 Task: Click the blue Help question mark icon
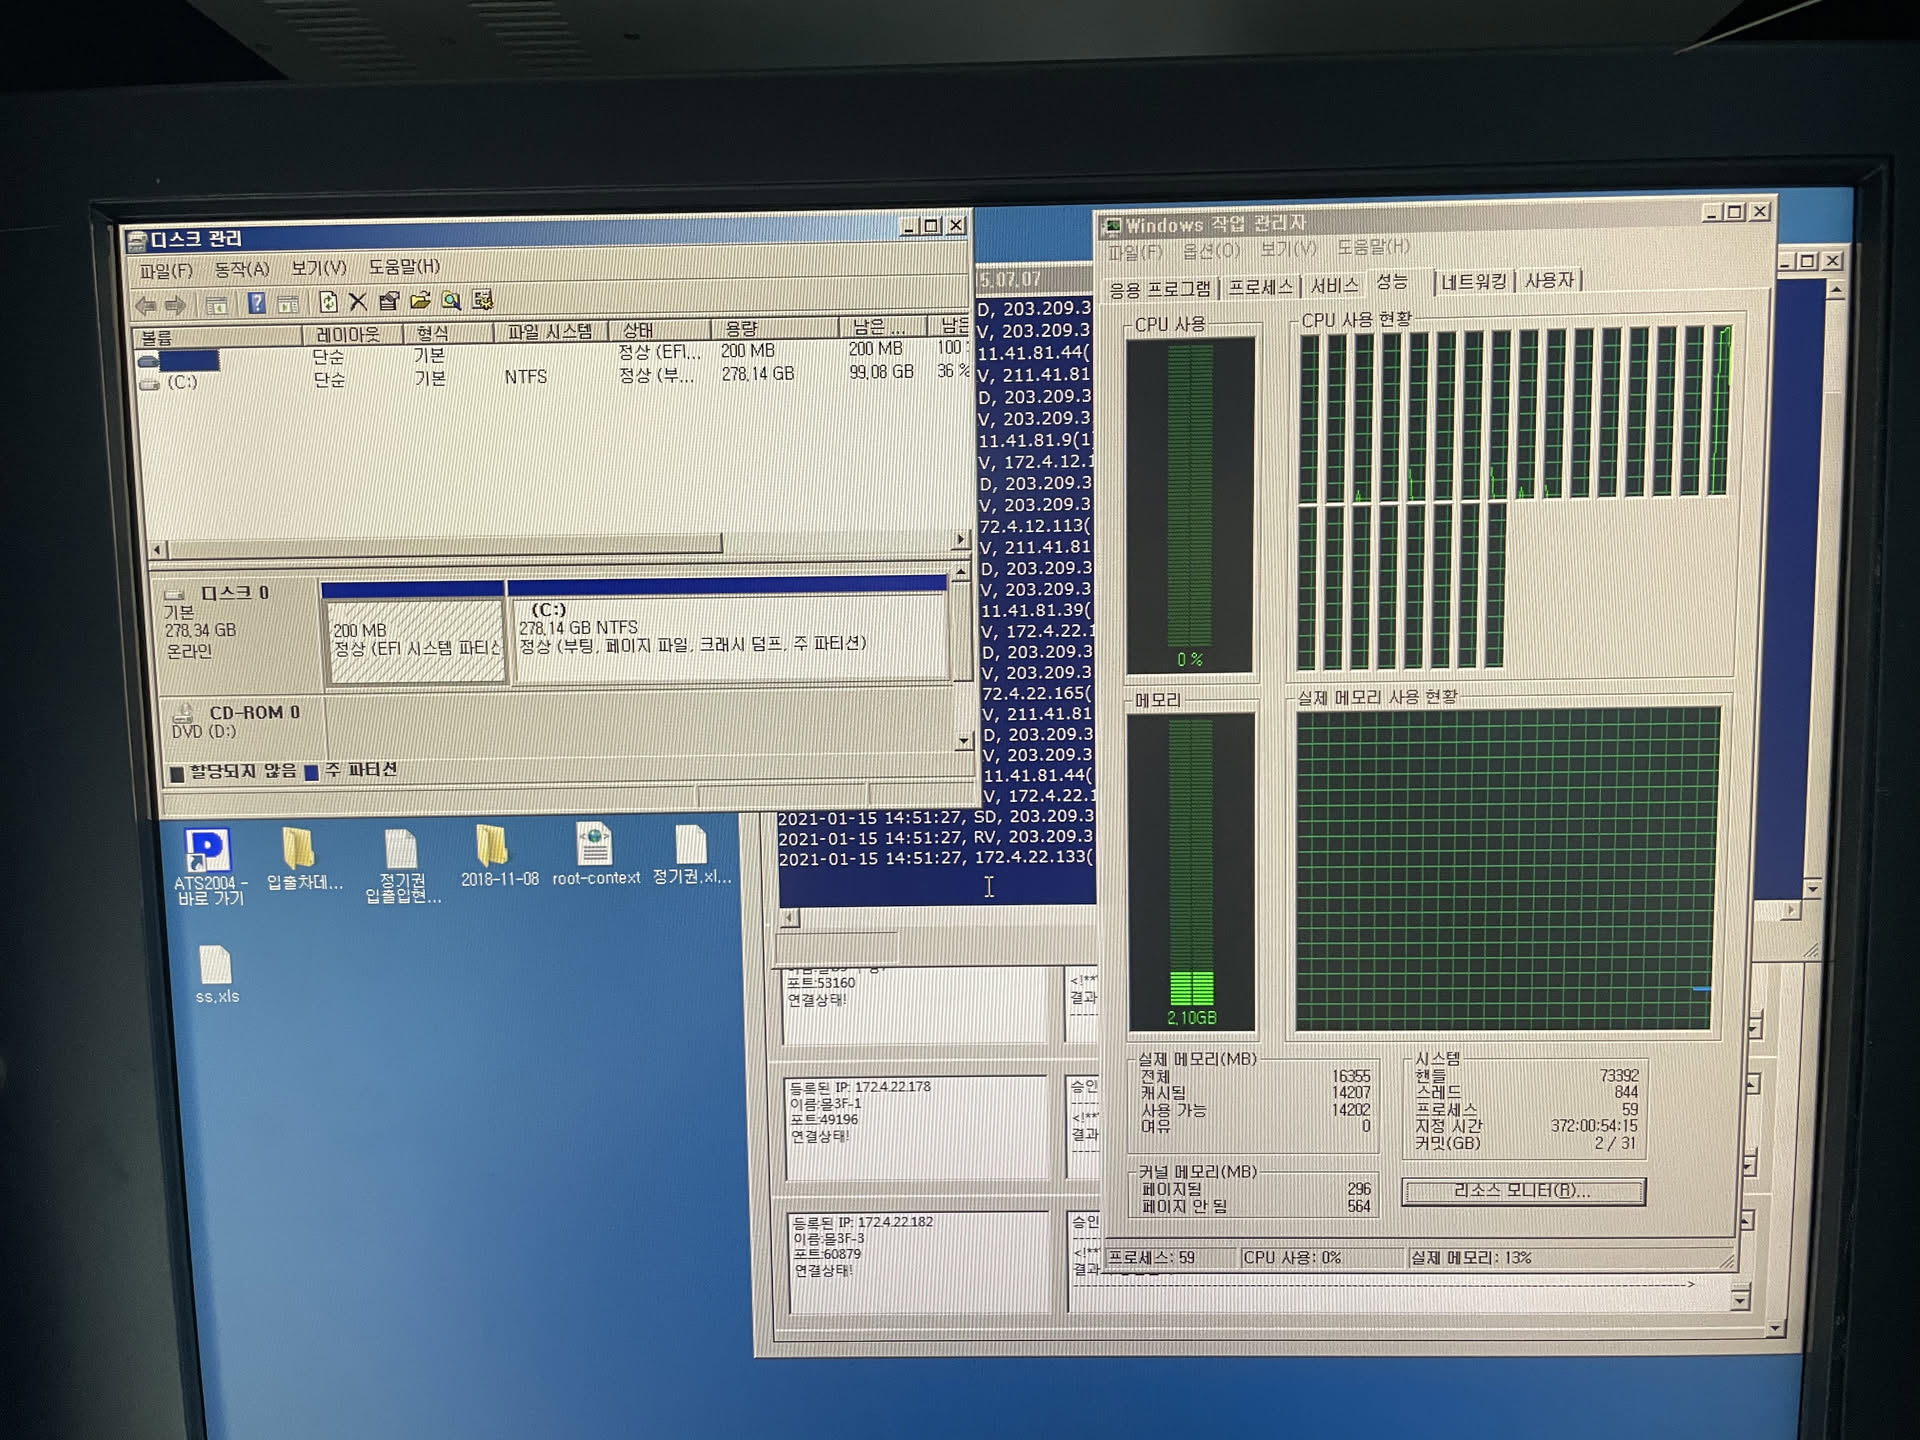256,303
